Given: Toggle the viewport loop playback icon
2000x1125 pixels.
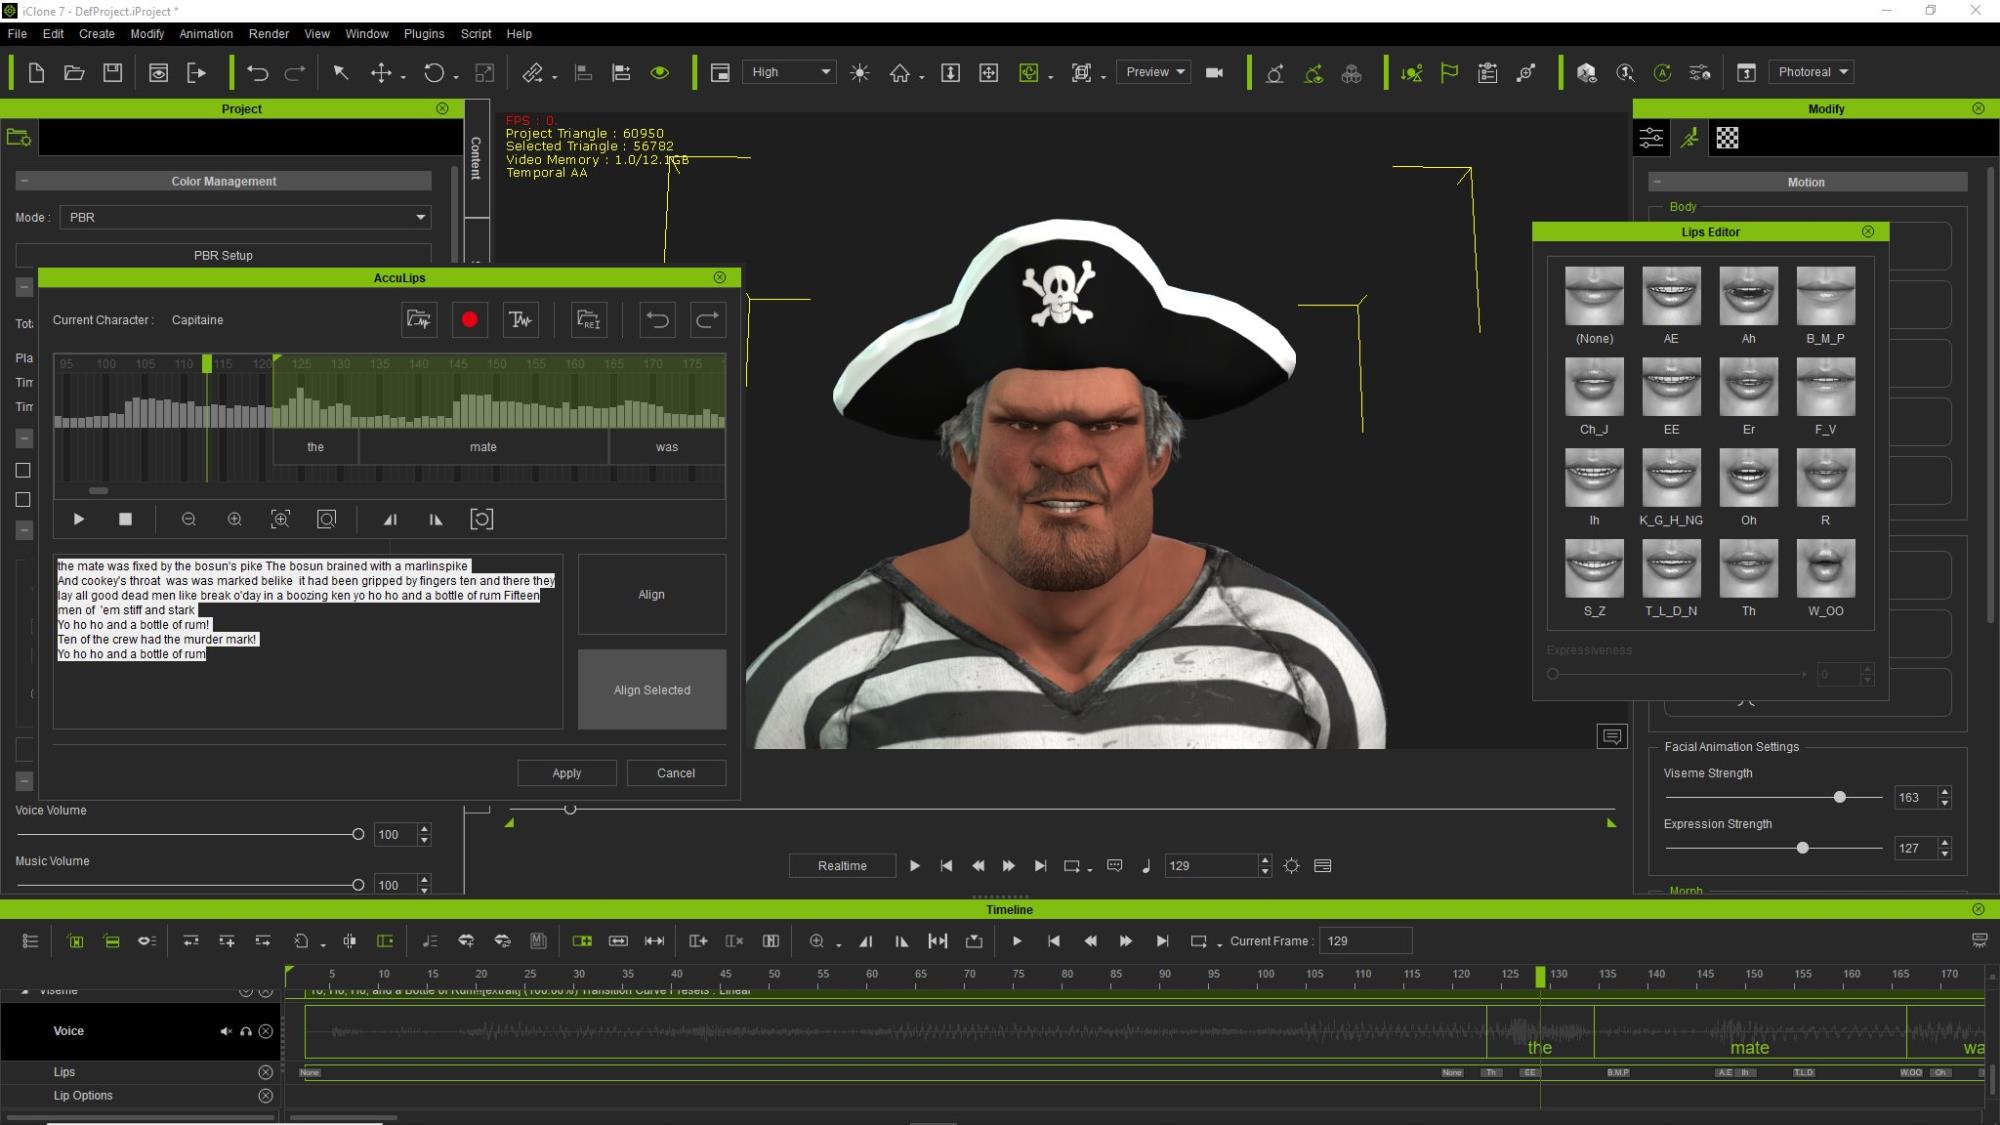Looking at the screenshot, I should [1071, 866].
